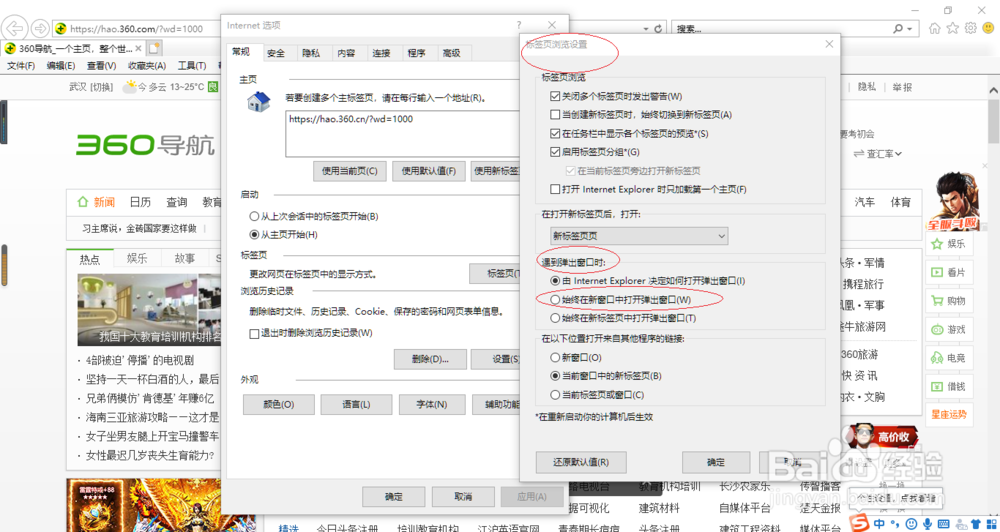Screen dimensions: 1000x532
Task: Click the home icon beside 新闻 on page
Action: [82, 202]
